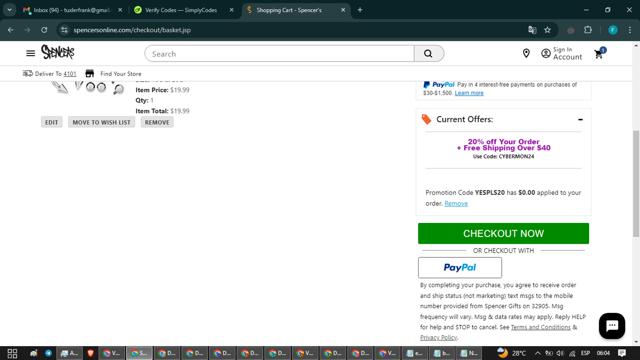Open the shopping cart icon

pos(600,53)
